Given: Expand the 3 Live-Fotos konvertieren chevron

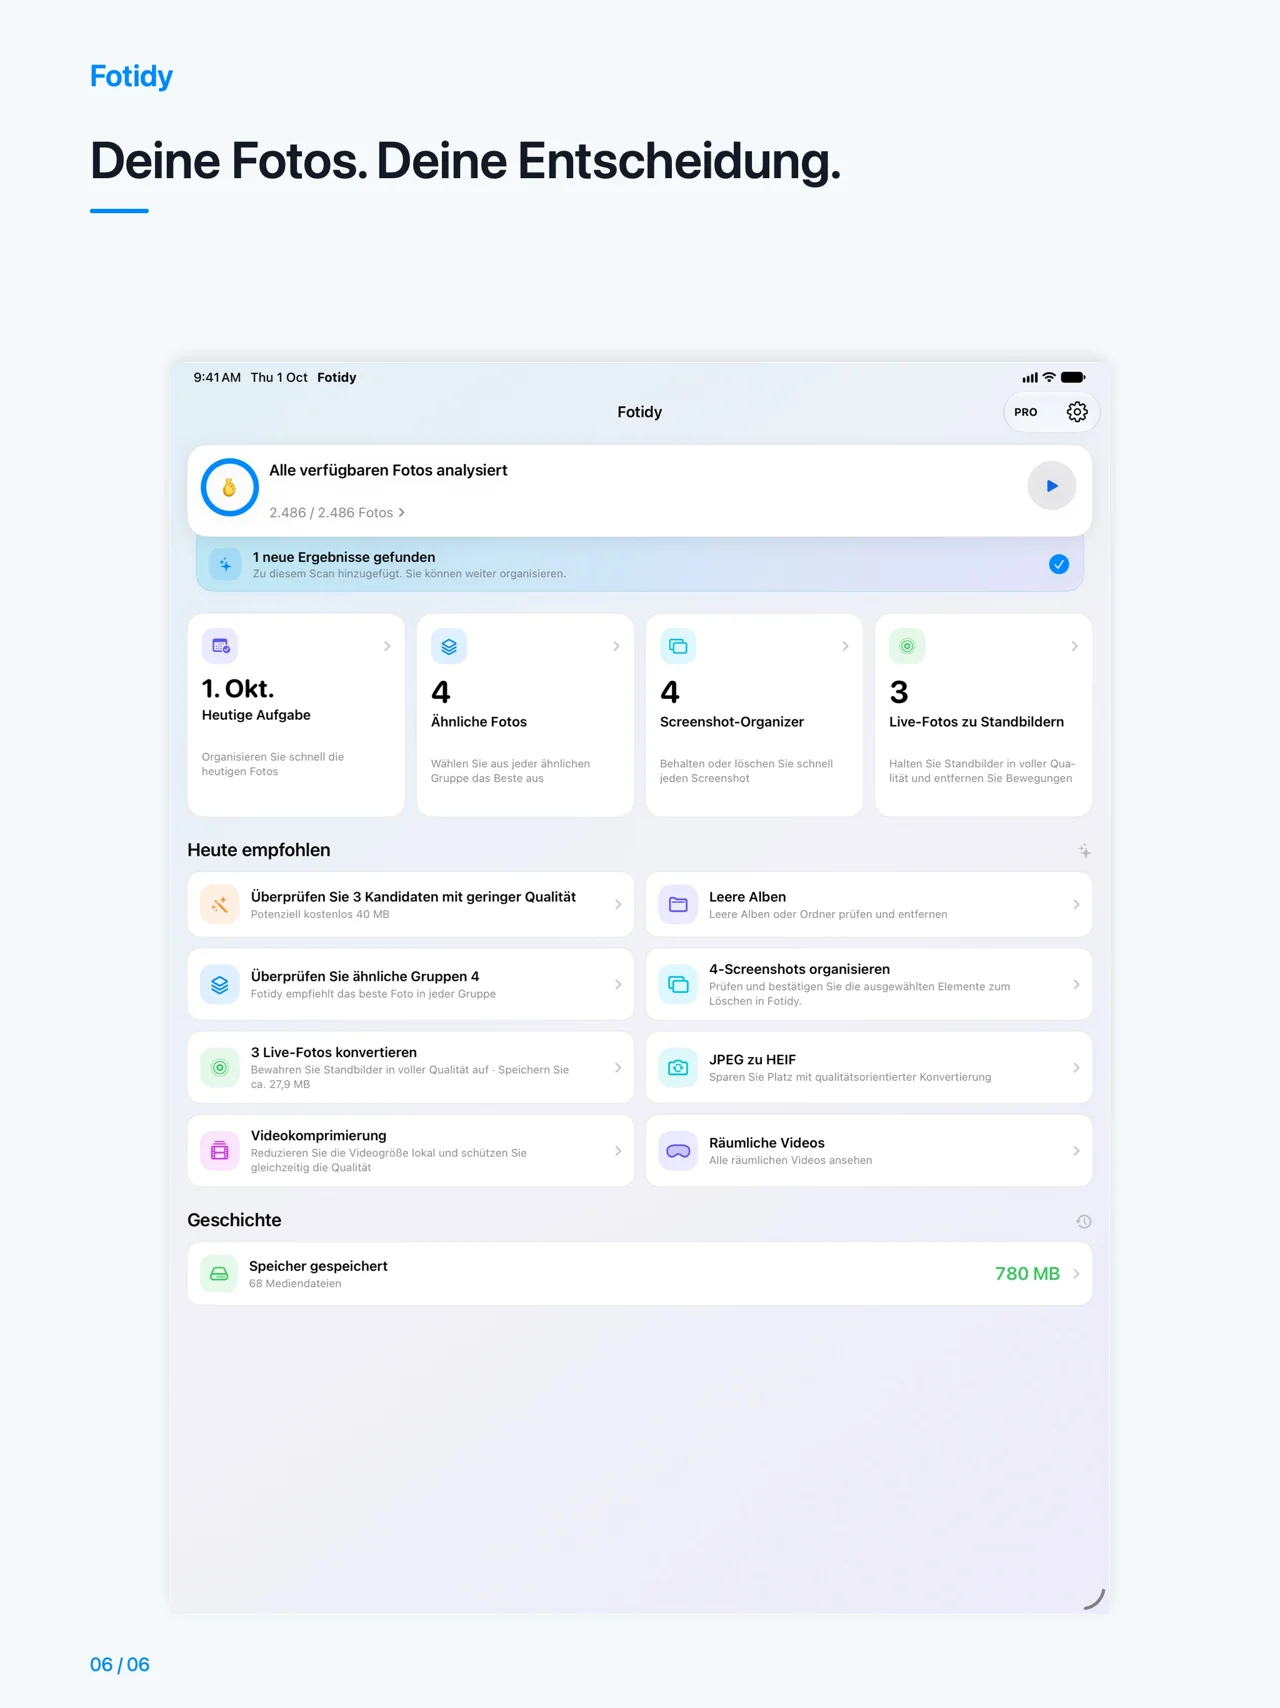Looking at the screenshot, I should [618, 1068].
